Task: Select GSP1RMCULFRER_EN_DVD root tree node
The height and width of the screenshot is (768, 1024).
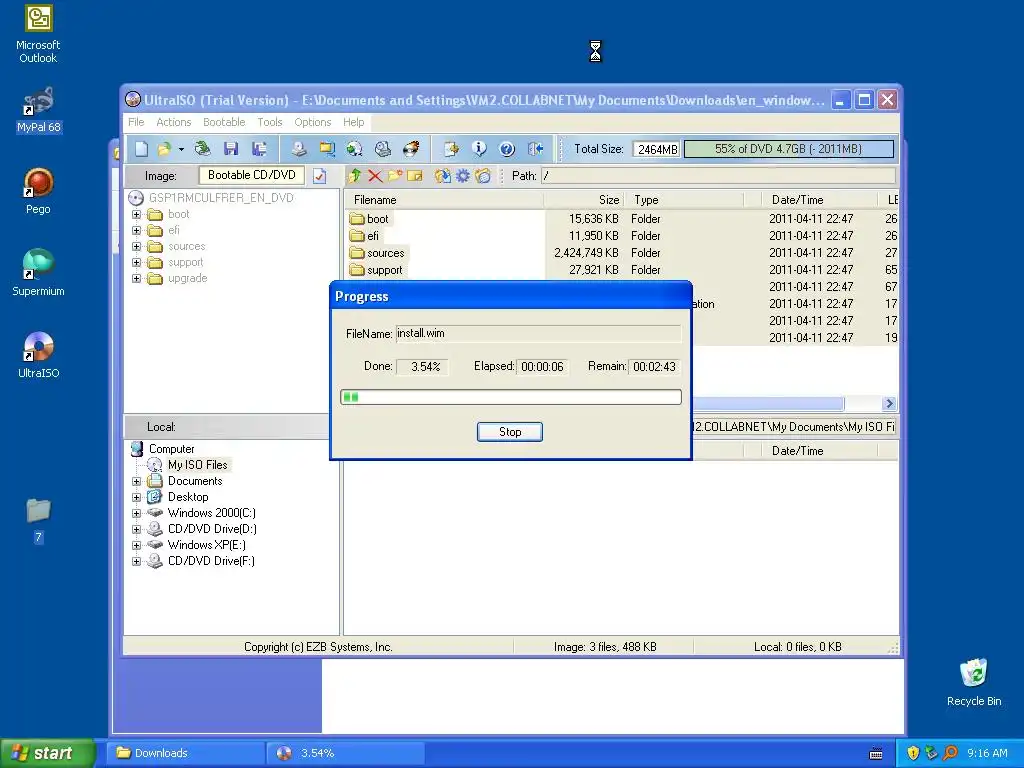Action: [x=221, y=198]
